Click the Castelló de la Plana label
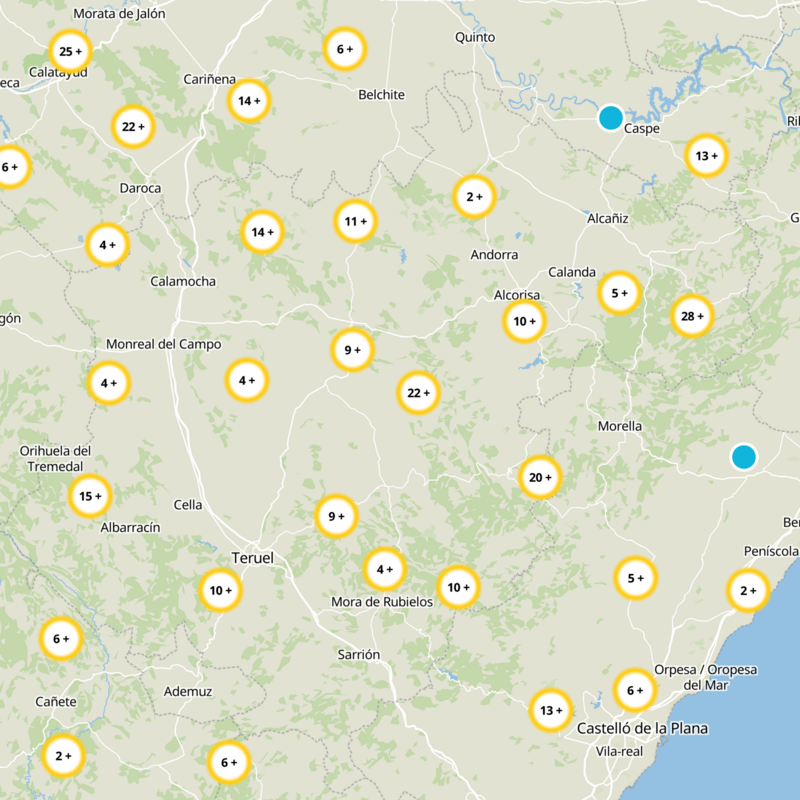 pos(642,728)
